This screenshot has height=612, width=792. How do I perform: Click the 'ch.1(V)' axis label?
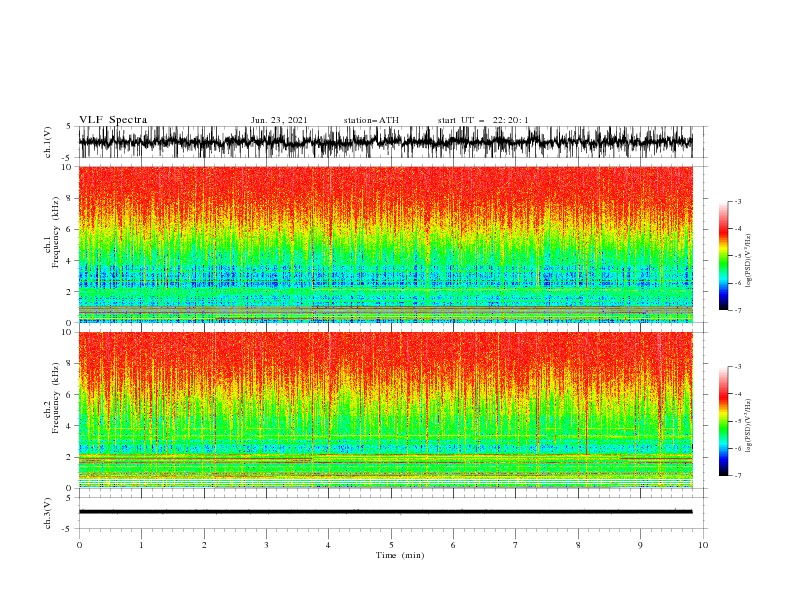[48, 142]
